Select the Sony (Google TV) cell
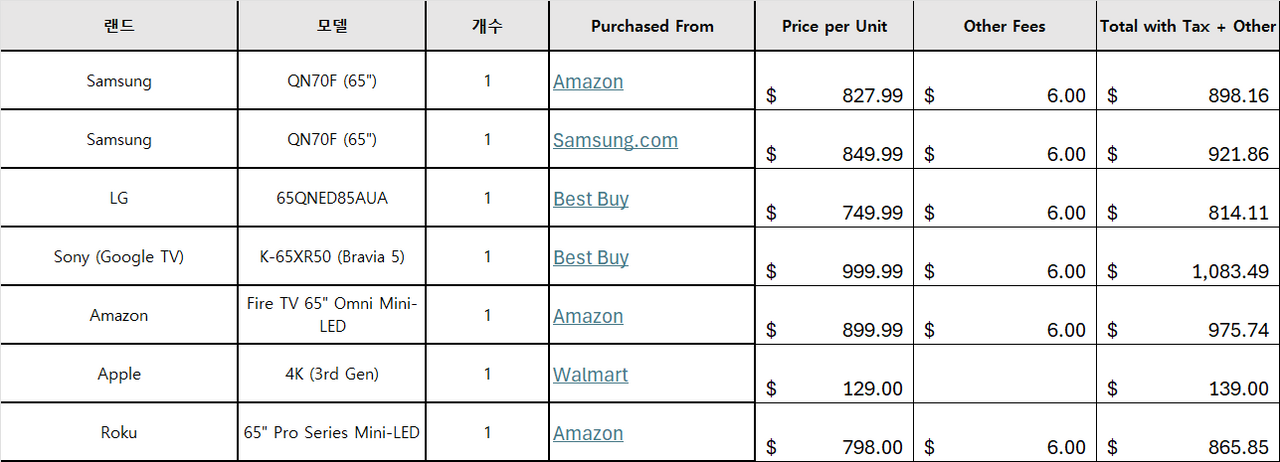 coord(119,257)
